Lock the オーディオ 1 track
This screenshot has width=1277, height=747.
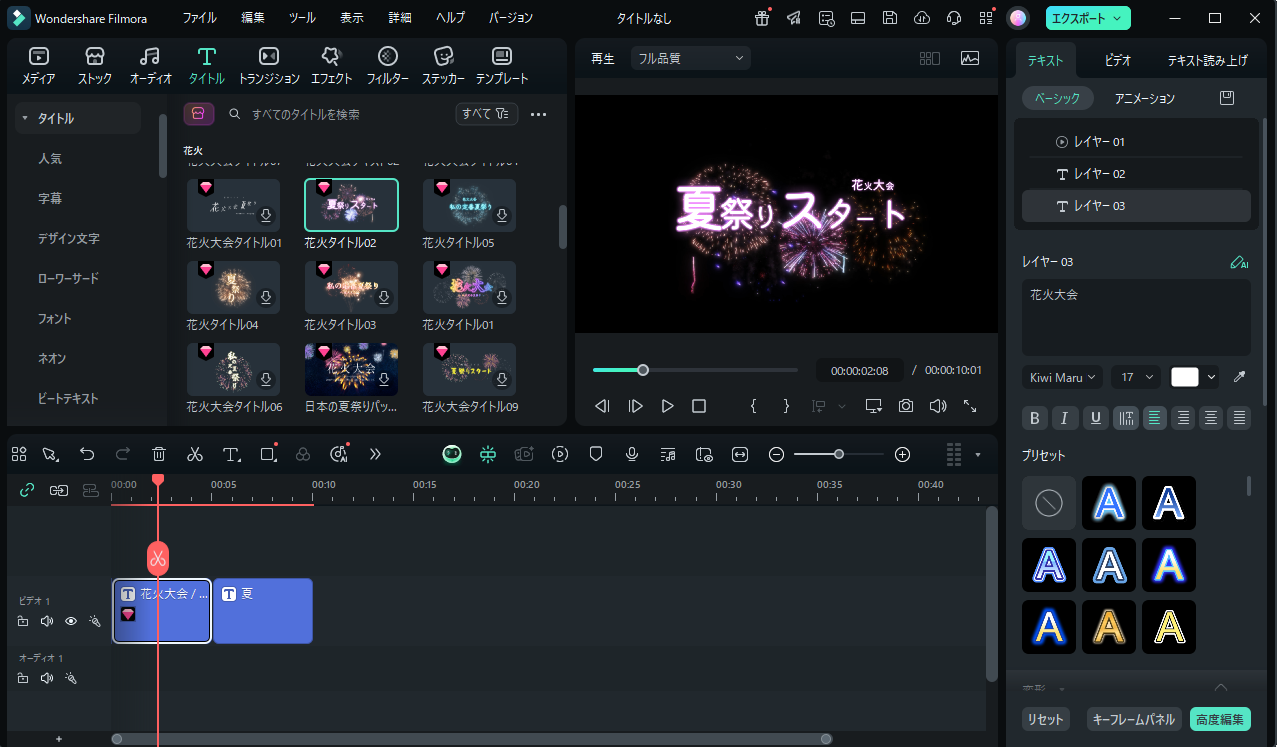point(23,678)
